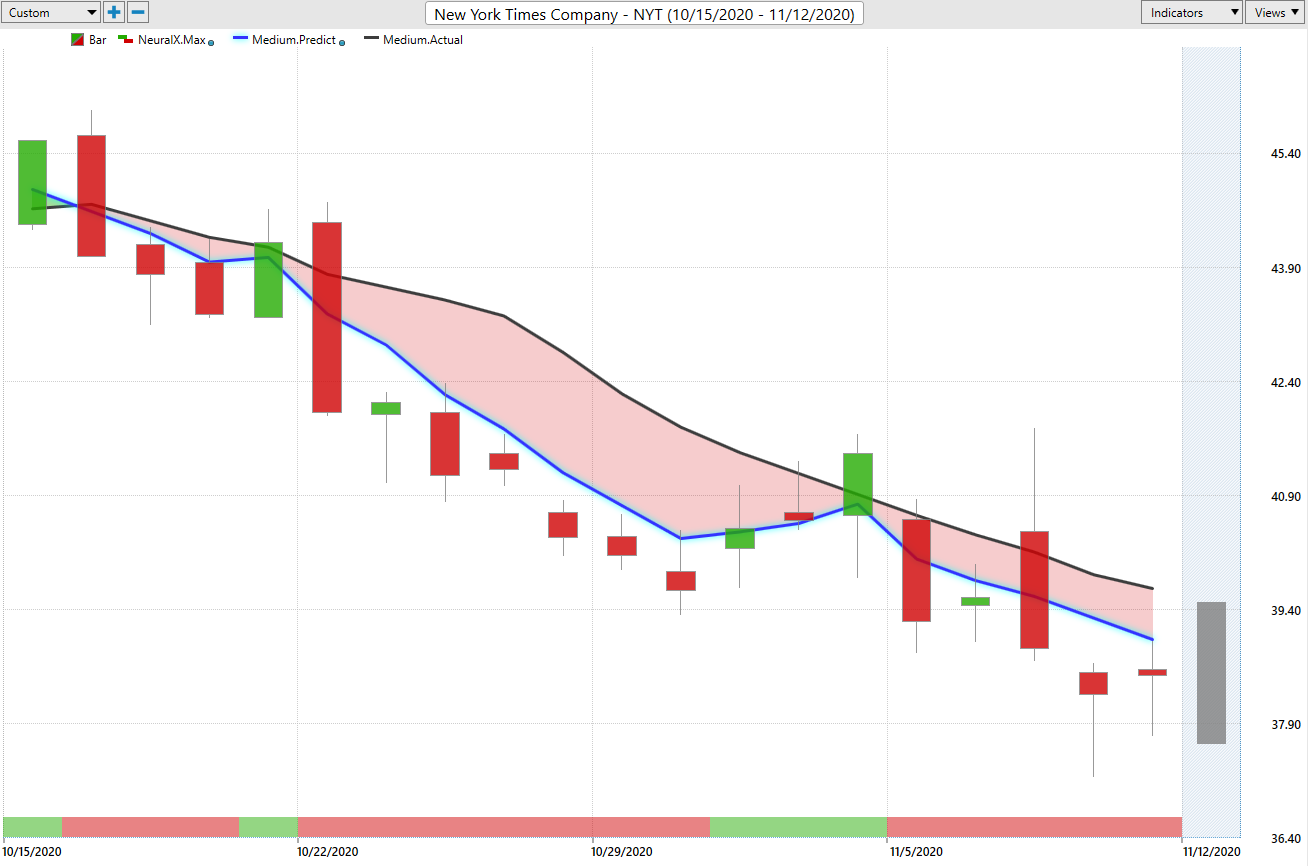Click the gray forecast bar for 11/12/2020
Screen dimensions: 1308x866
coord(1211,672)
